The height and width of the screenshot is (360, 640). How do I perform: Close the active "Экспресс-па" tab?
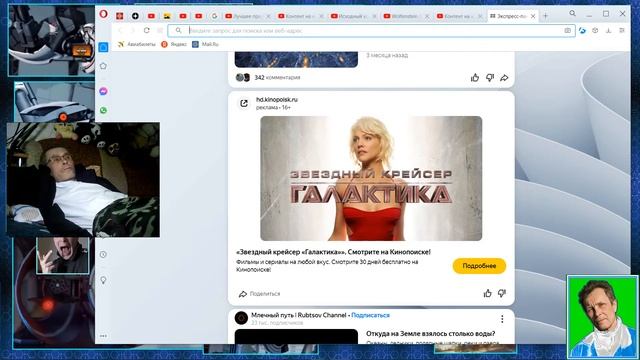coord(533,16)
